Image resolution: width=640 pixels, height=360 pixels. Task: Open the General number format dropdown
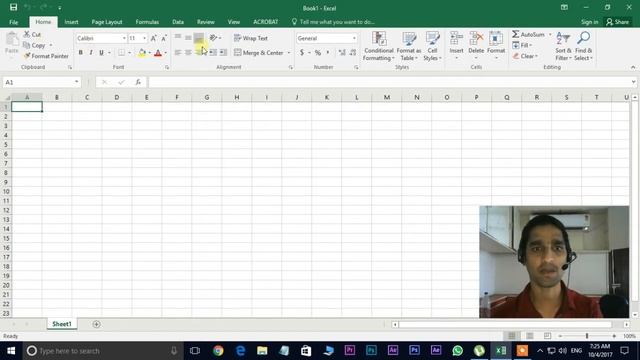pyautogui.click(x=354, y=38)
